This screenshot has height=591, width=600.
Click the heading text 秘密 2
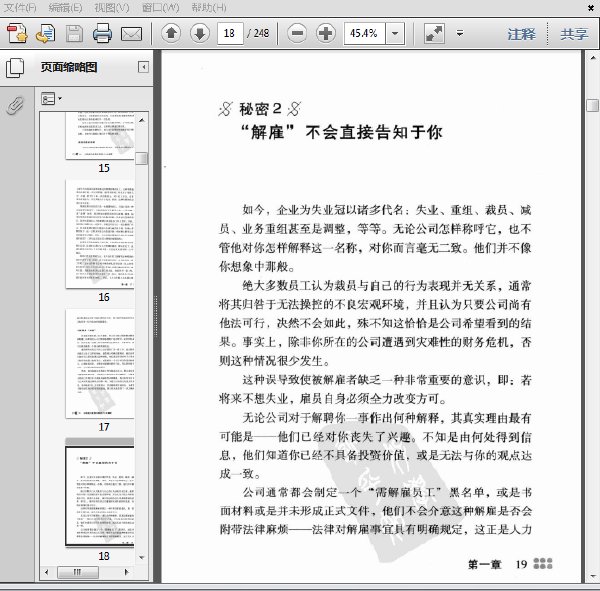pos(261,109)
